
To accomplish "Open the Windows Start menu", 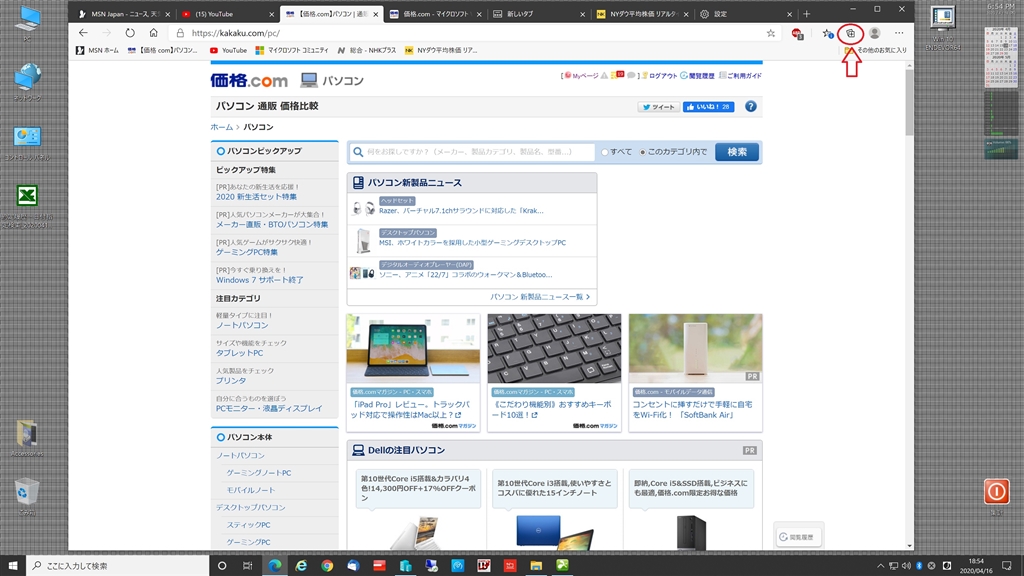I will pyautogui.click(x=12, y=566).
